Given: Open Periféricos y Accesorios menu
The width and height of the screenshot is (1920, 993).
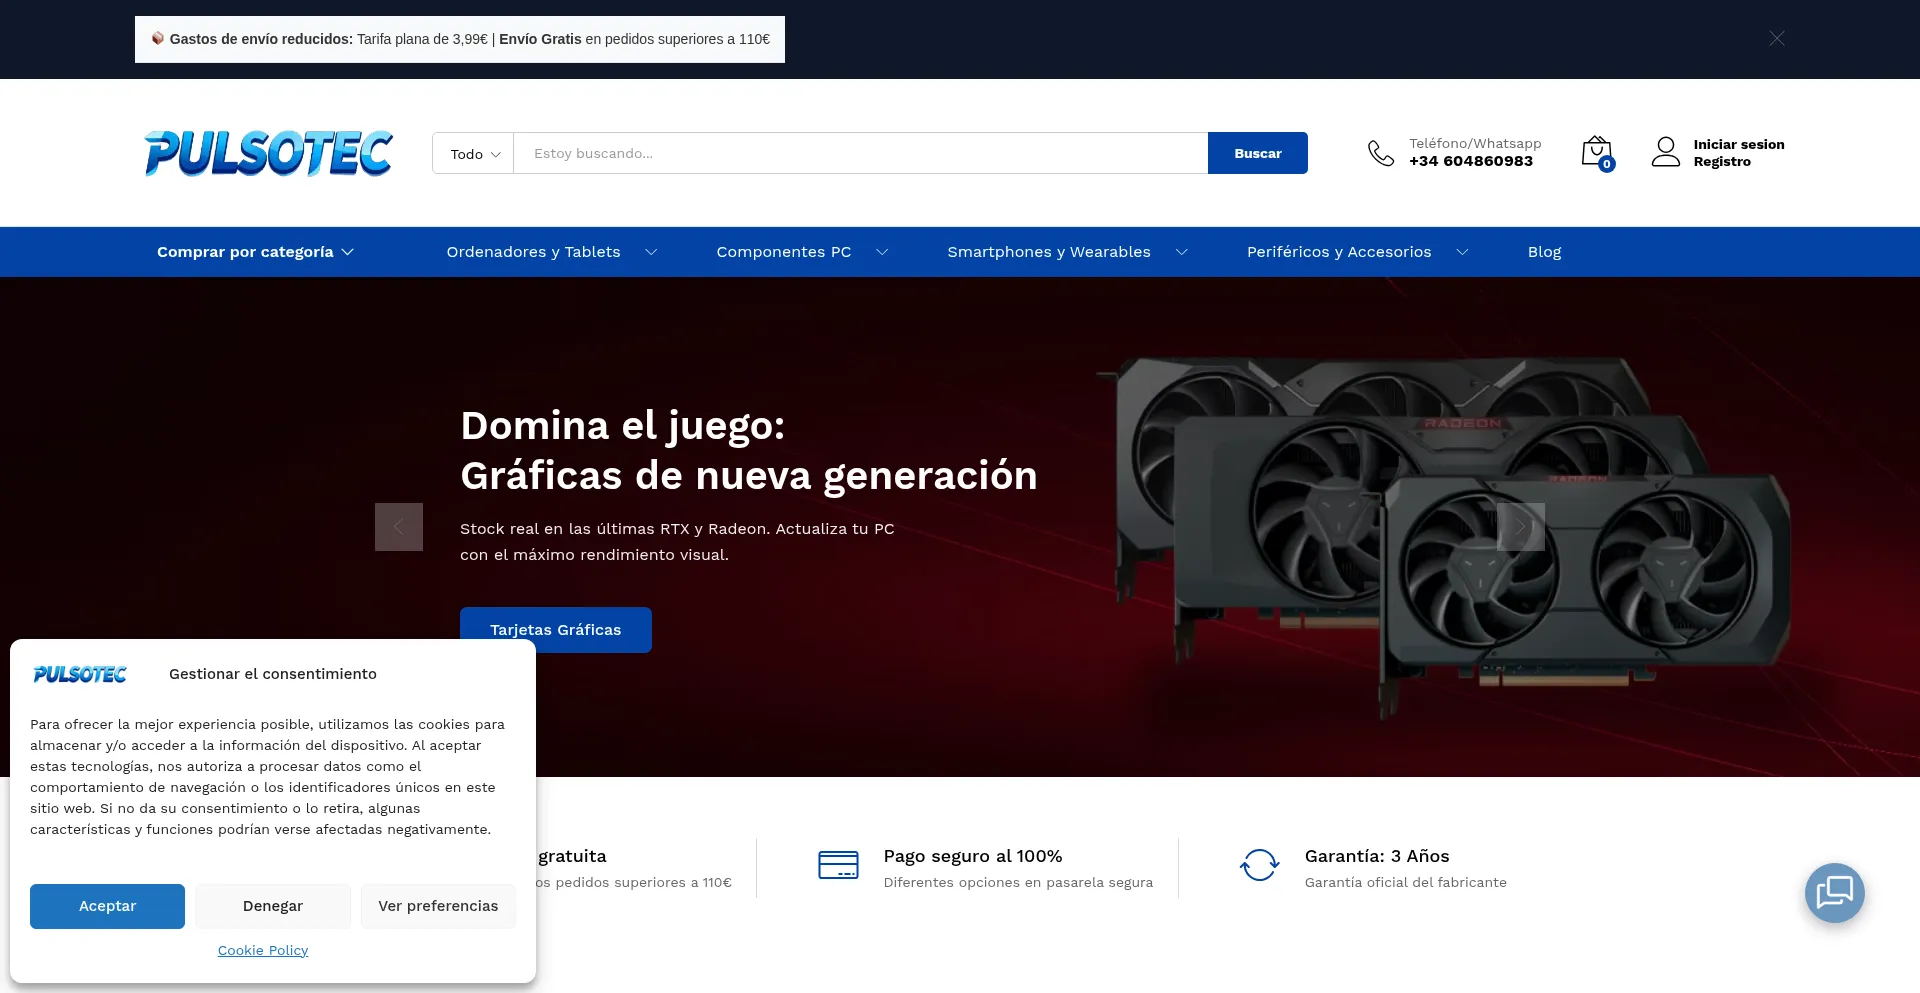Looking at the screenshot, I should (x=1339, y=252).
